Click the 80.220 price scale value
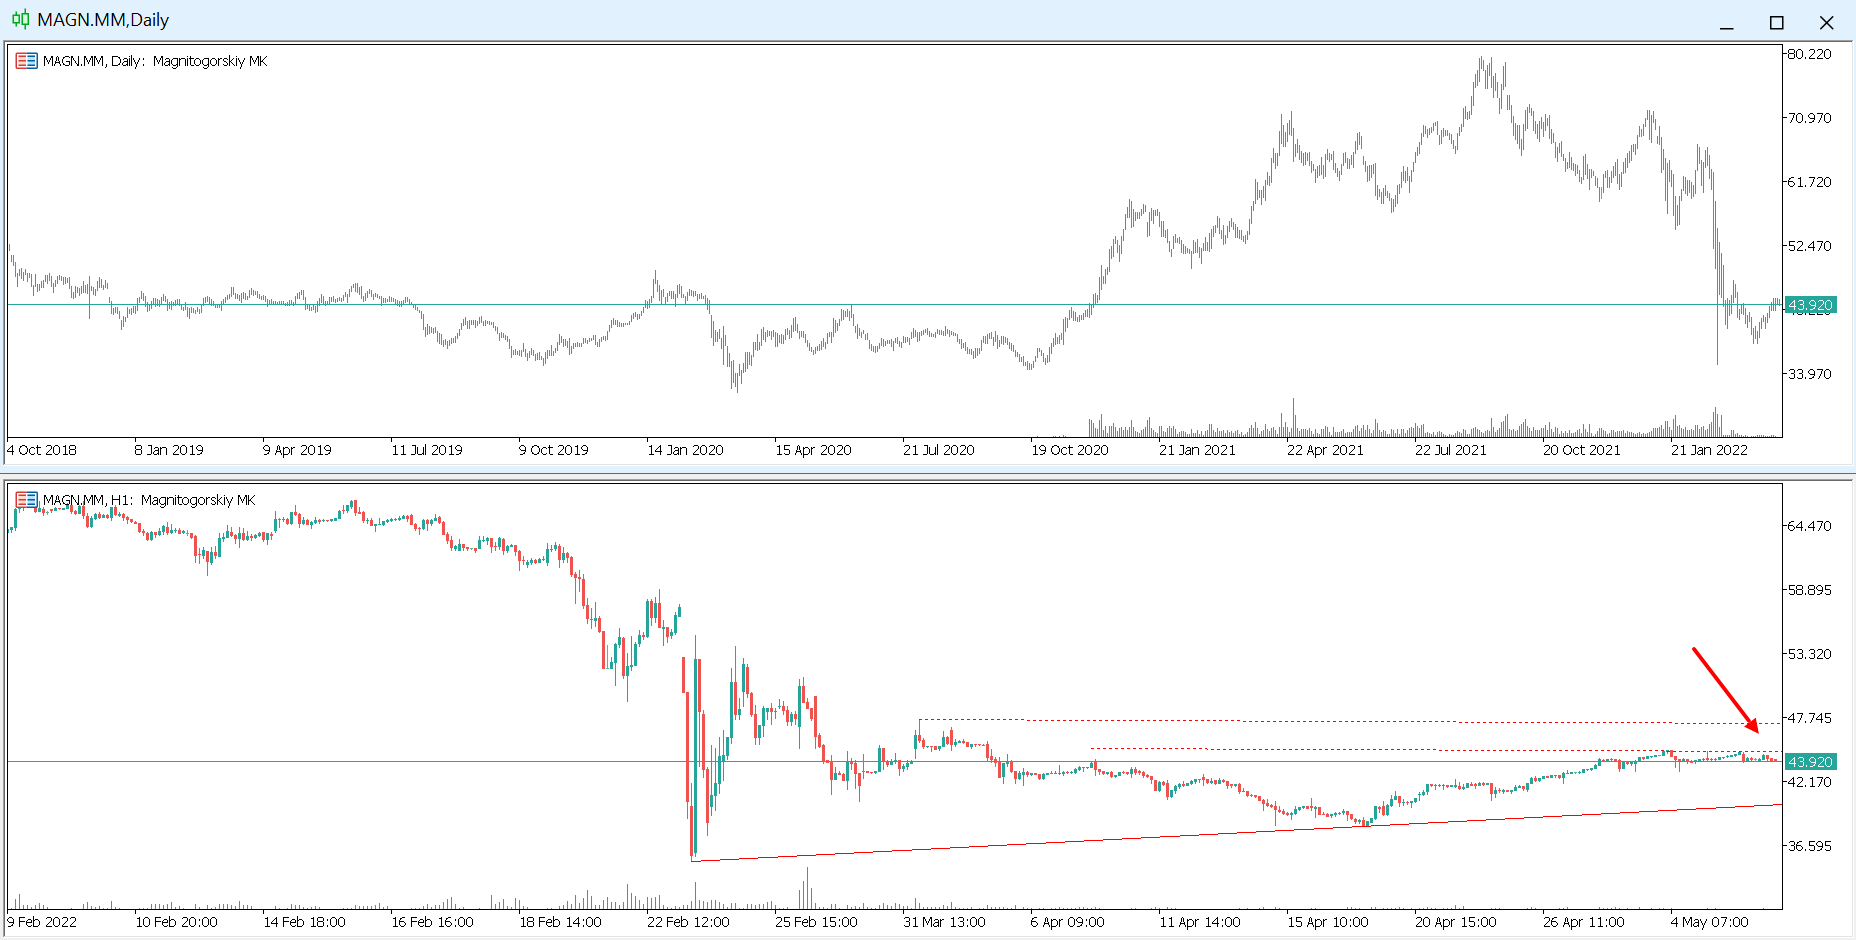Screen dimensions: 1856x940 (x=1809, y=54)
